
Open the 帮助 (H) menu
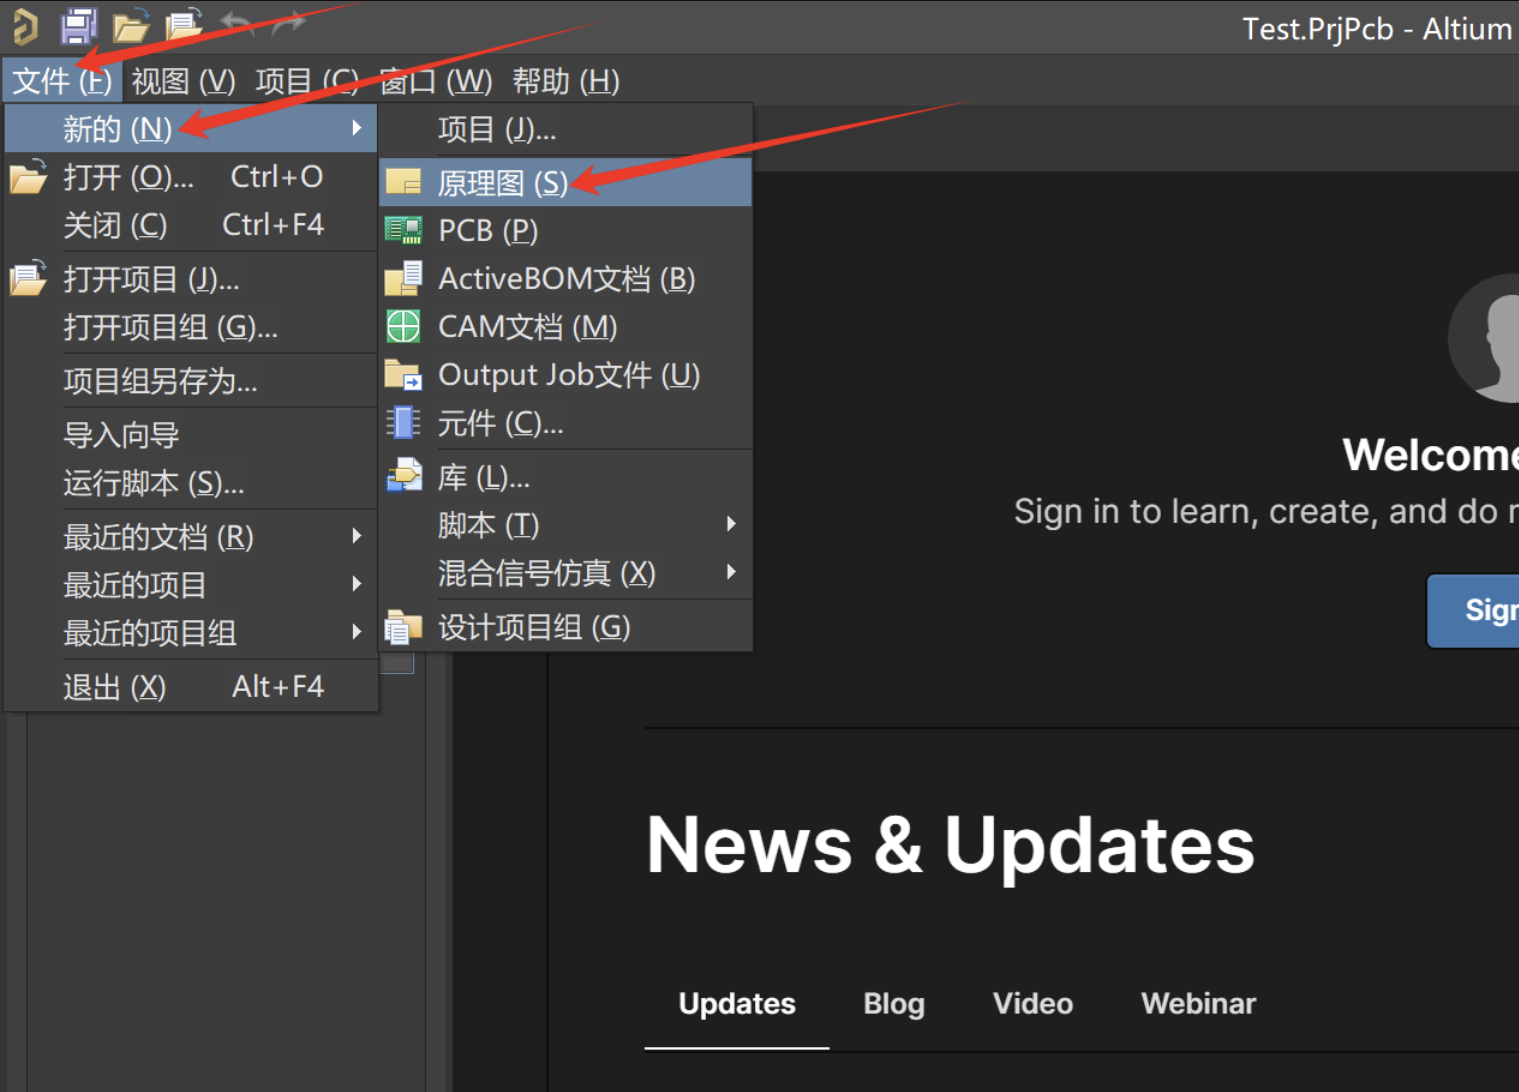click(566, 80)
